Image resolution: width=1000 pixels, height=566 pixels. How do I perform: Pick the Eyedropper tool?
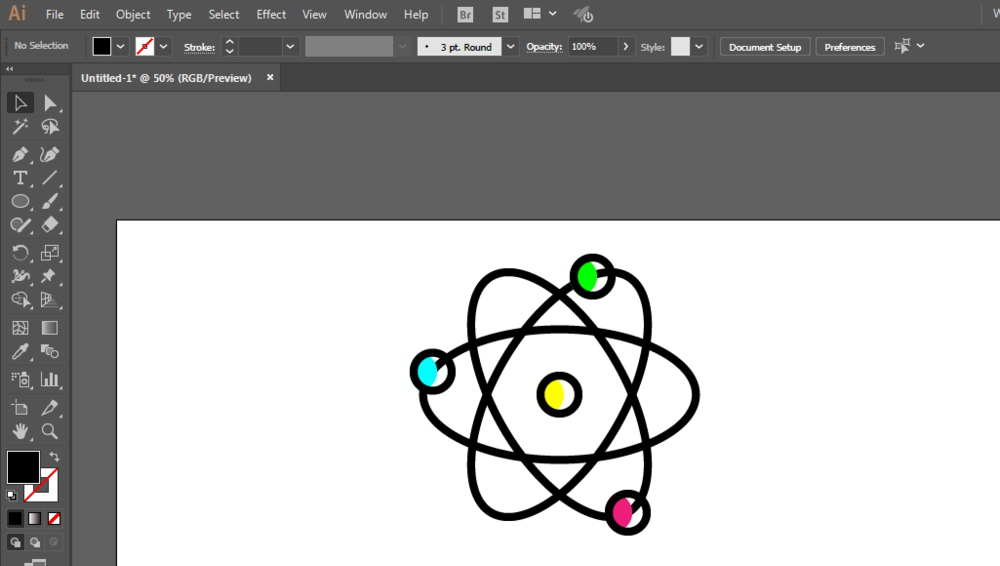[x=20, y=352]
